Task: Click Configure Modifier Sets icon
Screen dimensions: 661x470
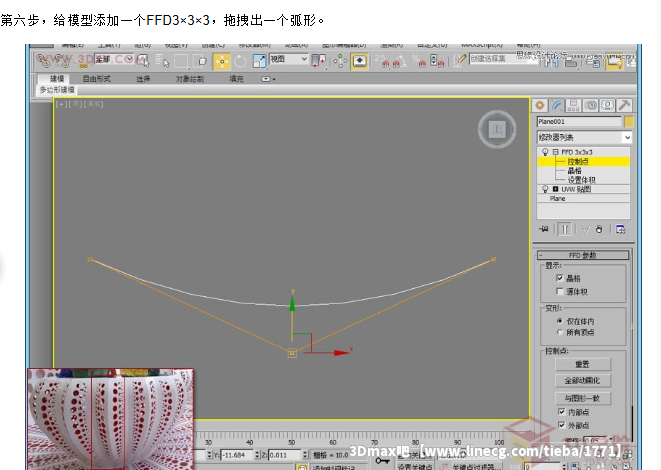Action: click(x=620, y=229)
